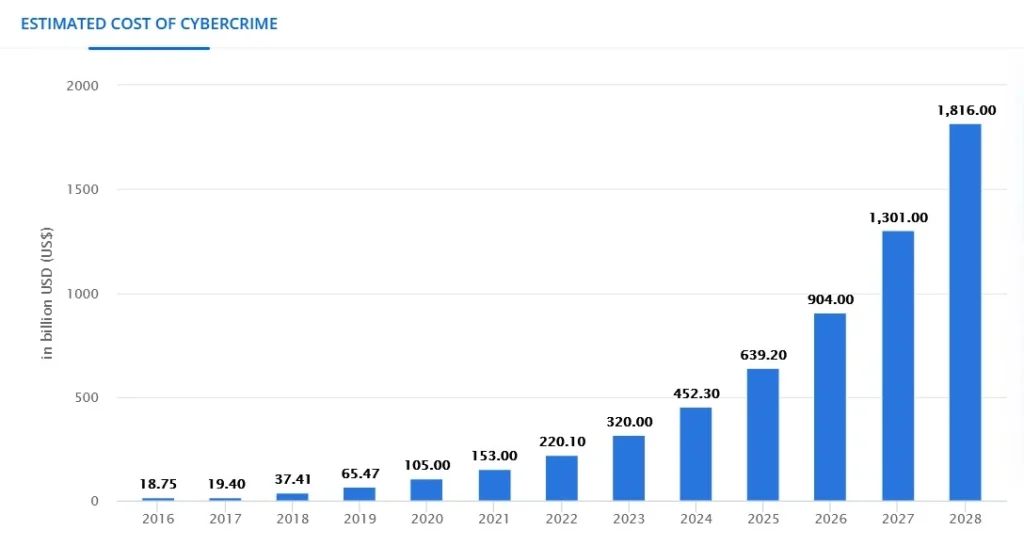Click the 2026 bar in the chart
This screenshot has width=1024, height=546.
pos(830,407)
